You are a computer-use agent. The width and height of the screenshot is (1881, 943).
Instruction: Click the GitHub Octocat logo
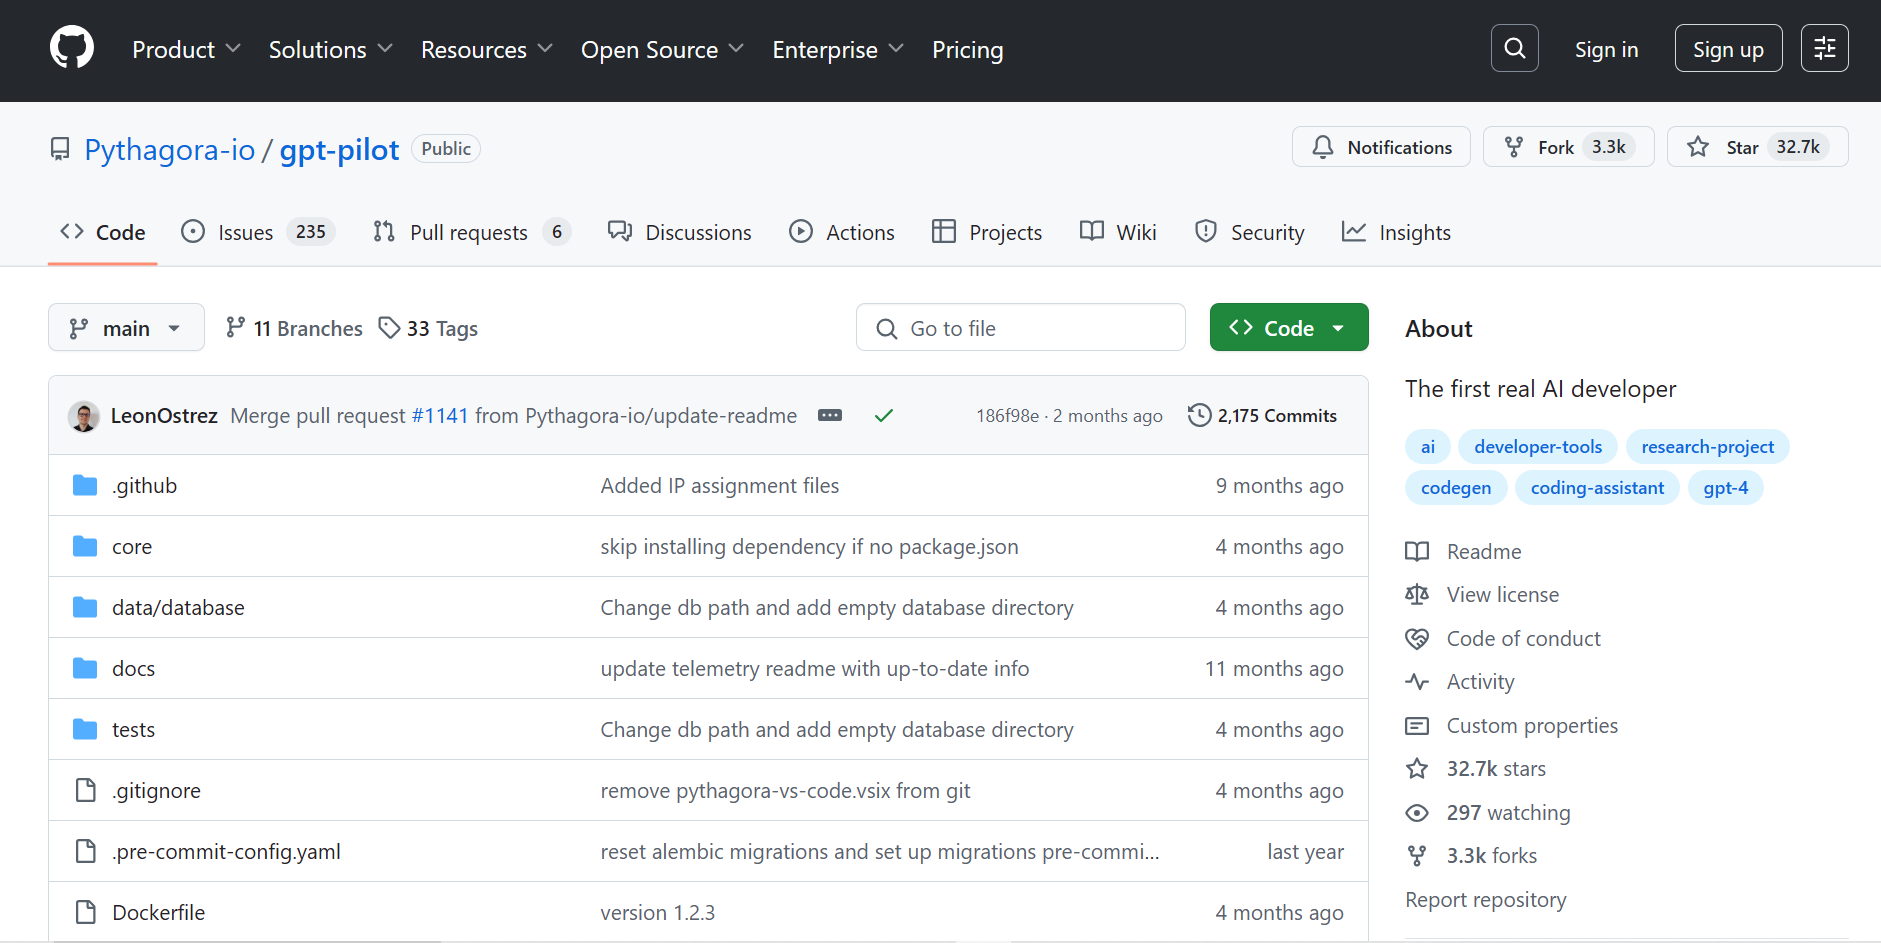point(72,48)
